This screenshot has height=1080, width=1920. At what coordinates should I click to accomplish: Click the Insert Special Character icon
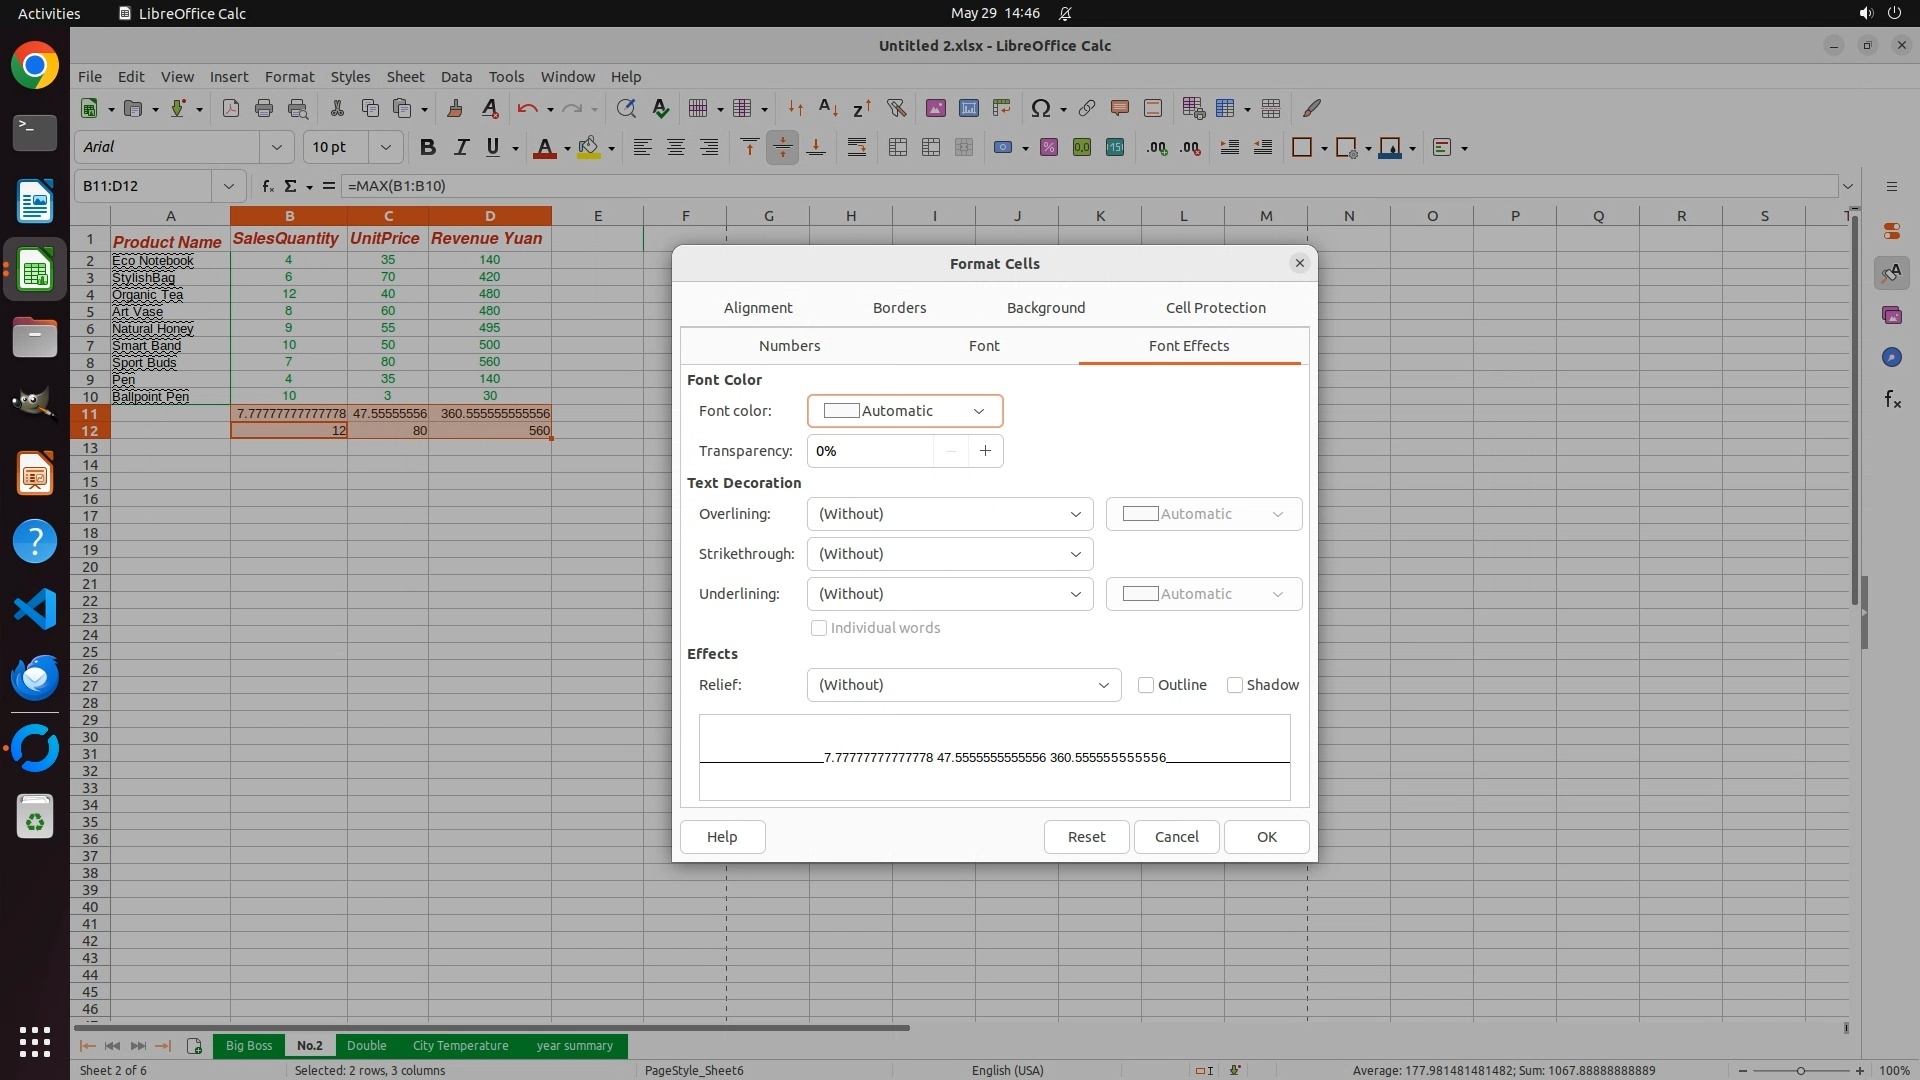(1040, 108)
